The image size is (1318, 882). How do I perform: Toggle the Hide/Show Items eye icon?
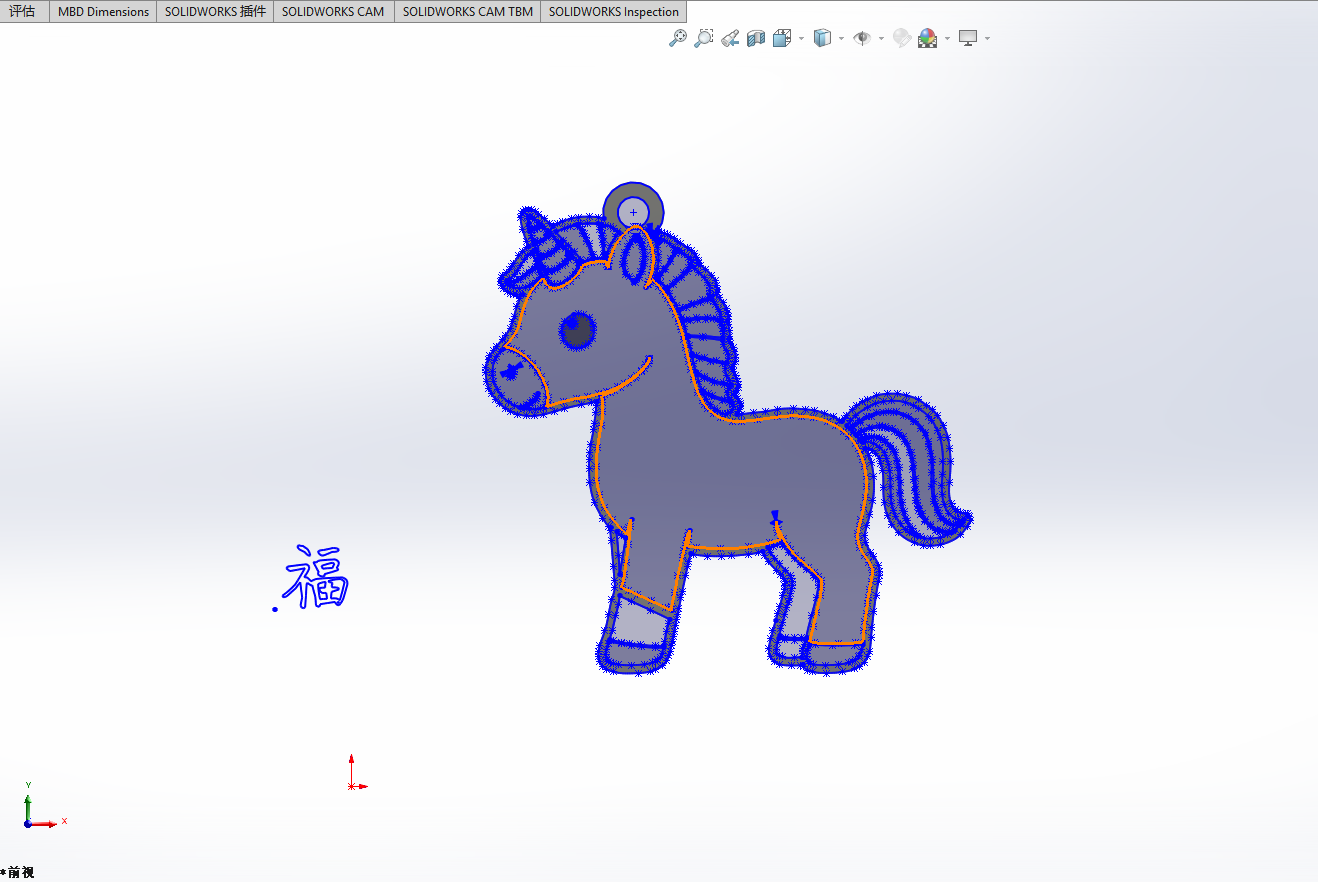tap(862, 38)
